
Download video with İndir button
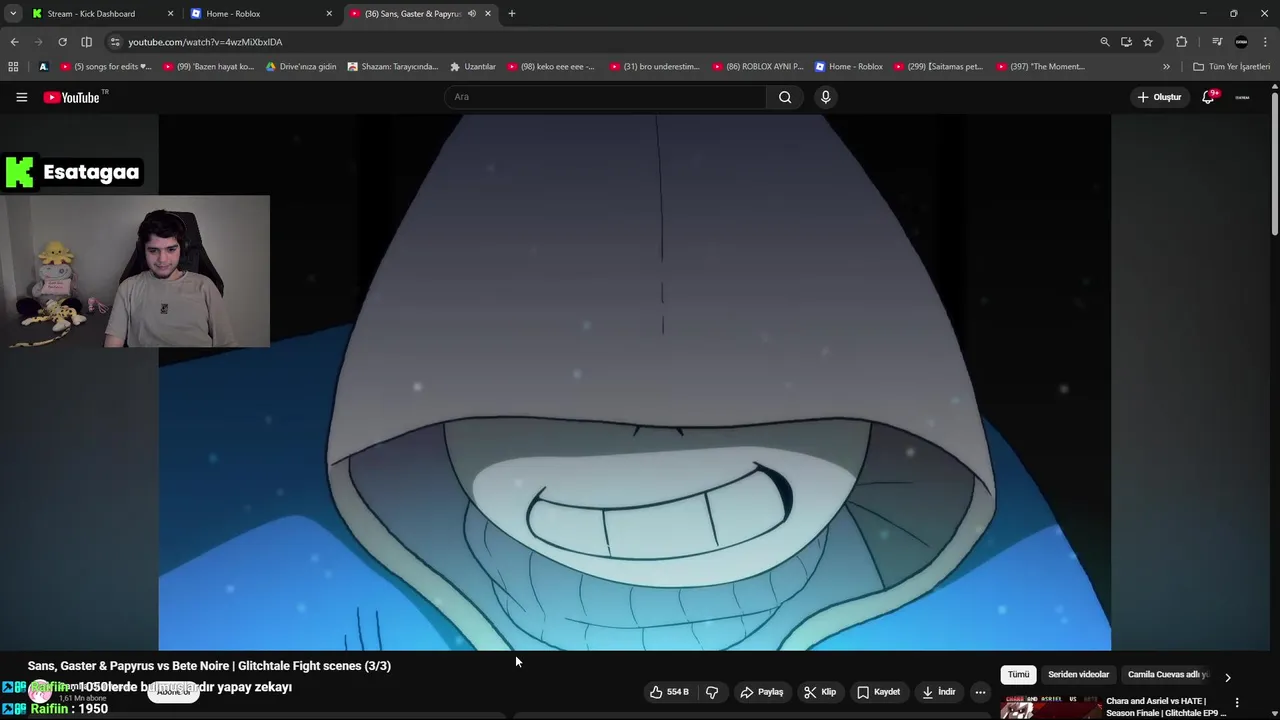[938, 692]
